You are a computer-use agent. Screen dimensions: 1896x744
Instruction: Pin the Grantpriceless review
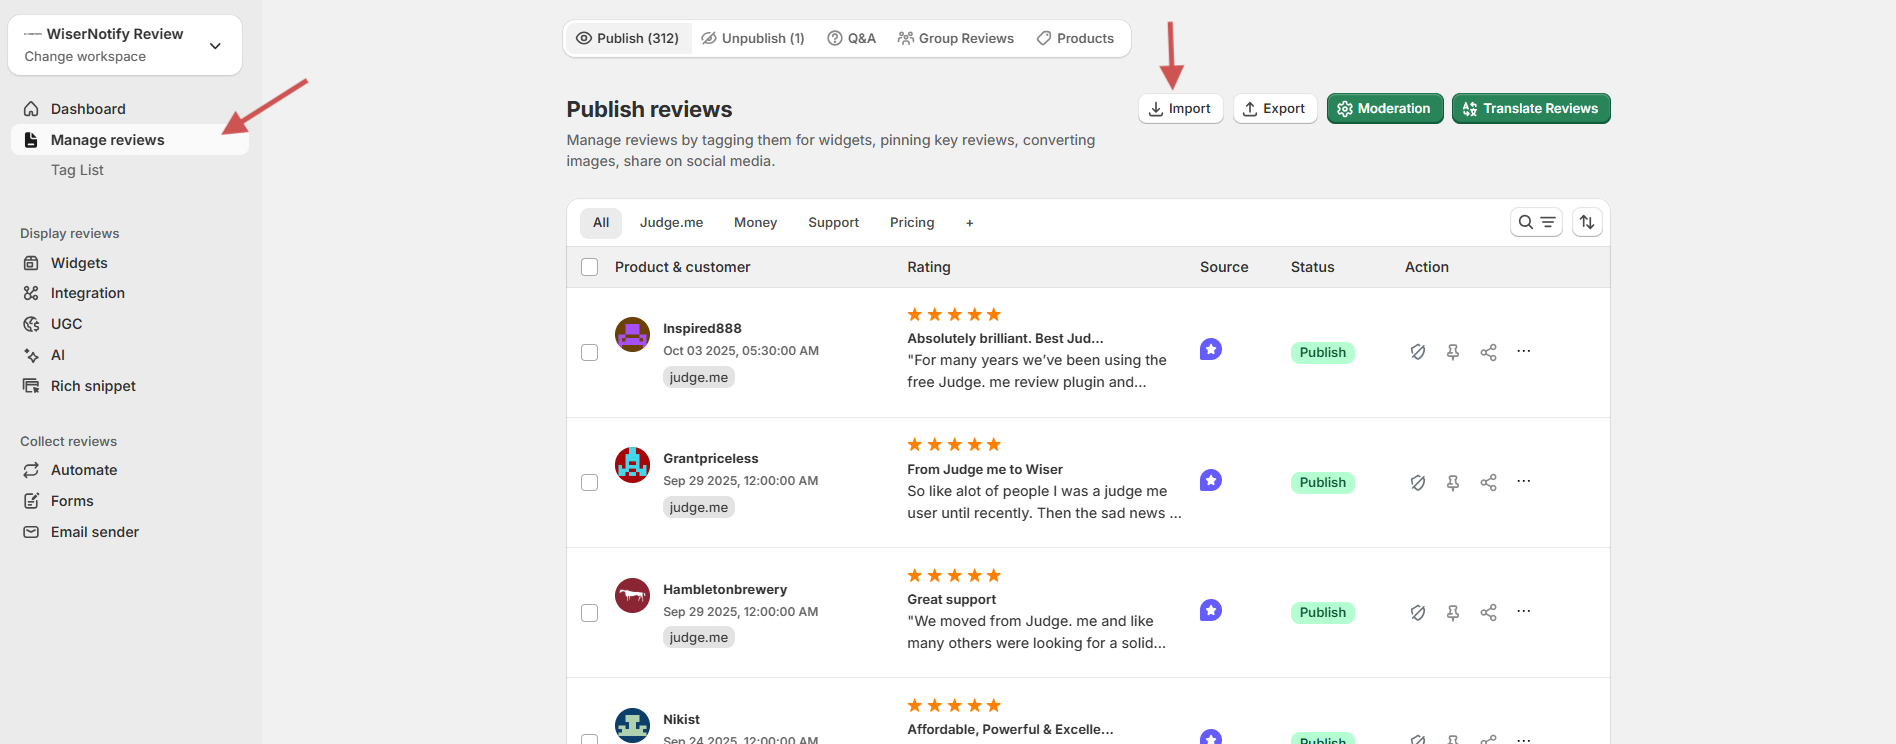pos(1453,482)
